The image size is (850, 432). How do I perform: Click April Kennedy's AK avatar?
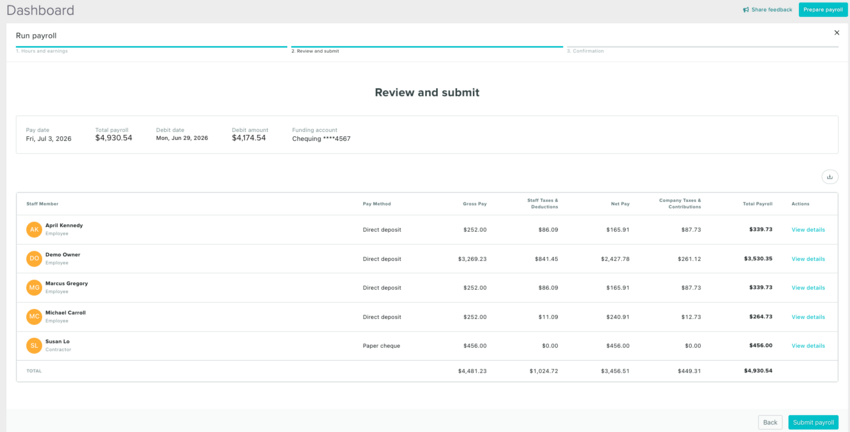[x=34, y=229]
